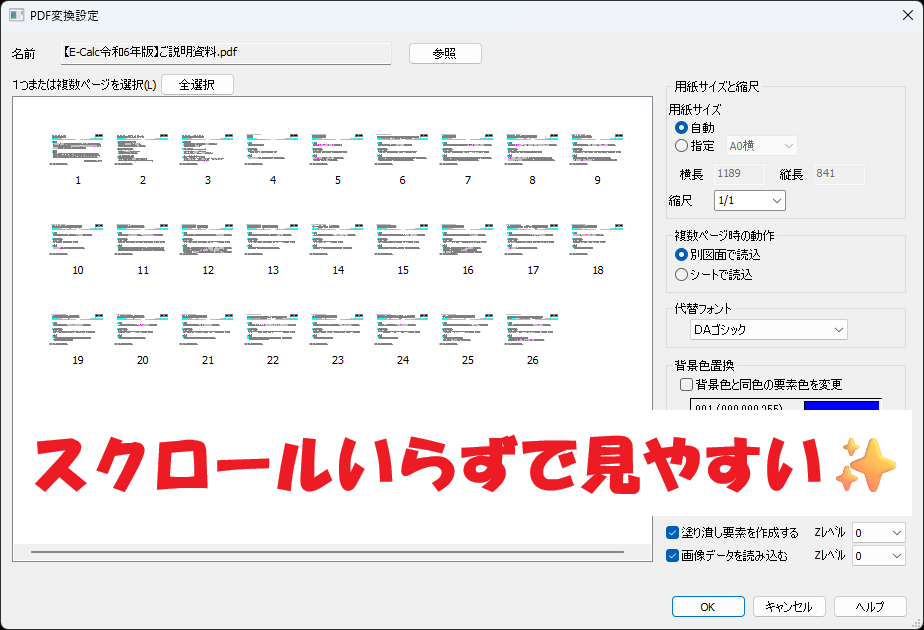This screenshot has width=924, height=630.
Task: Open the A0横 paper size dropdown
Action: pos(761,146)
